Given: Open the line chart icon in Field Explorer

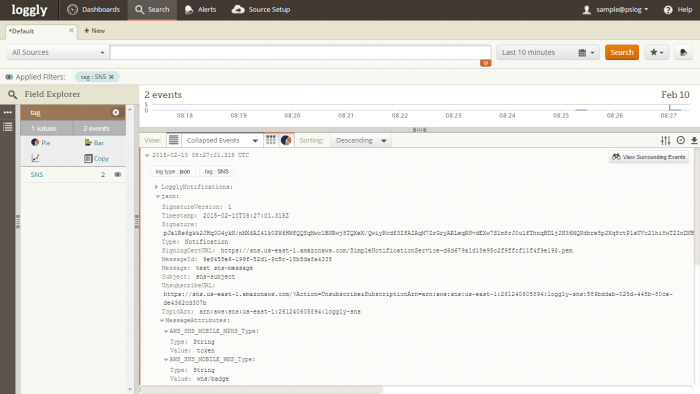Looking at the screenshot, I should 36,158.
